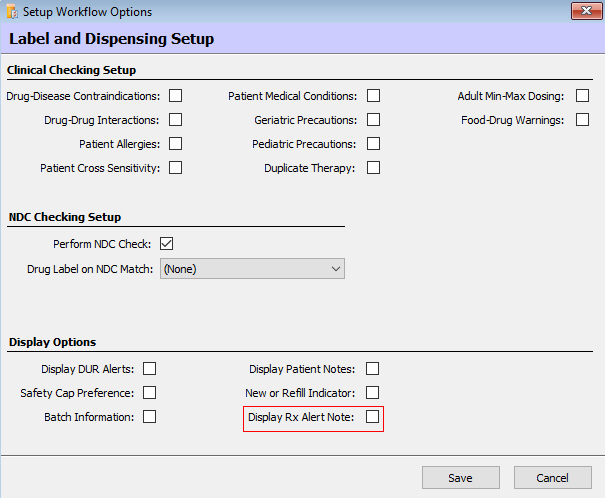Enable Adult Min-Max Dosing check
Screen dimensions: 605x498
pyautogui.click(x=581, y=96)
